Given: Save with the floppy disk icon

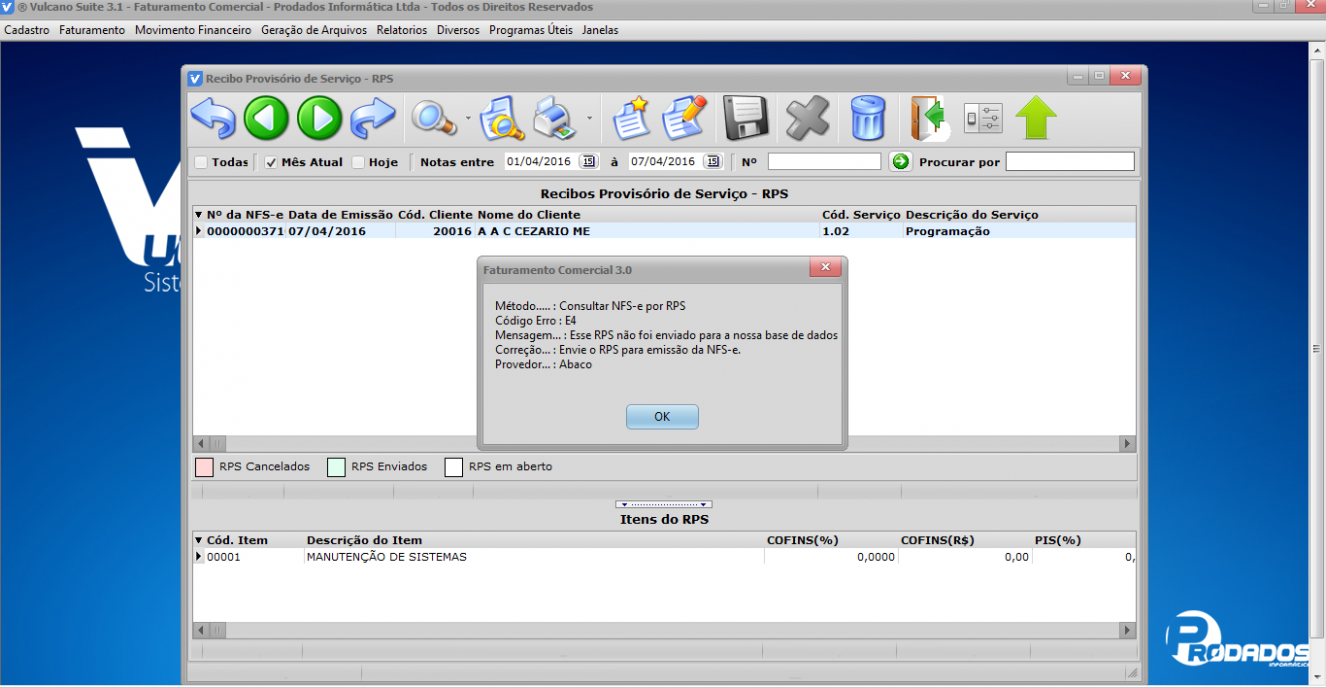Looking at the screenshot, I should click(745, 119).
